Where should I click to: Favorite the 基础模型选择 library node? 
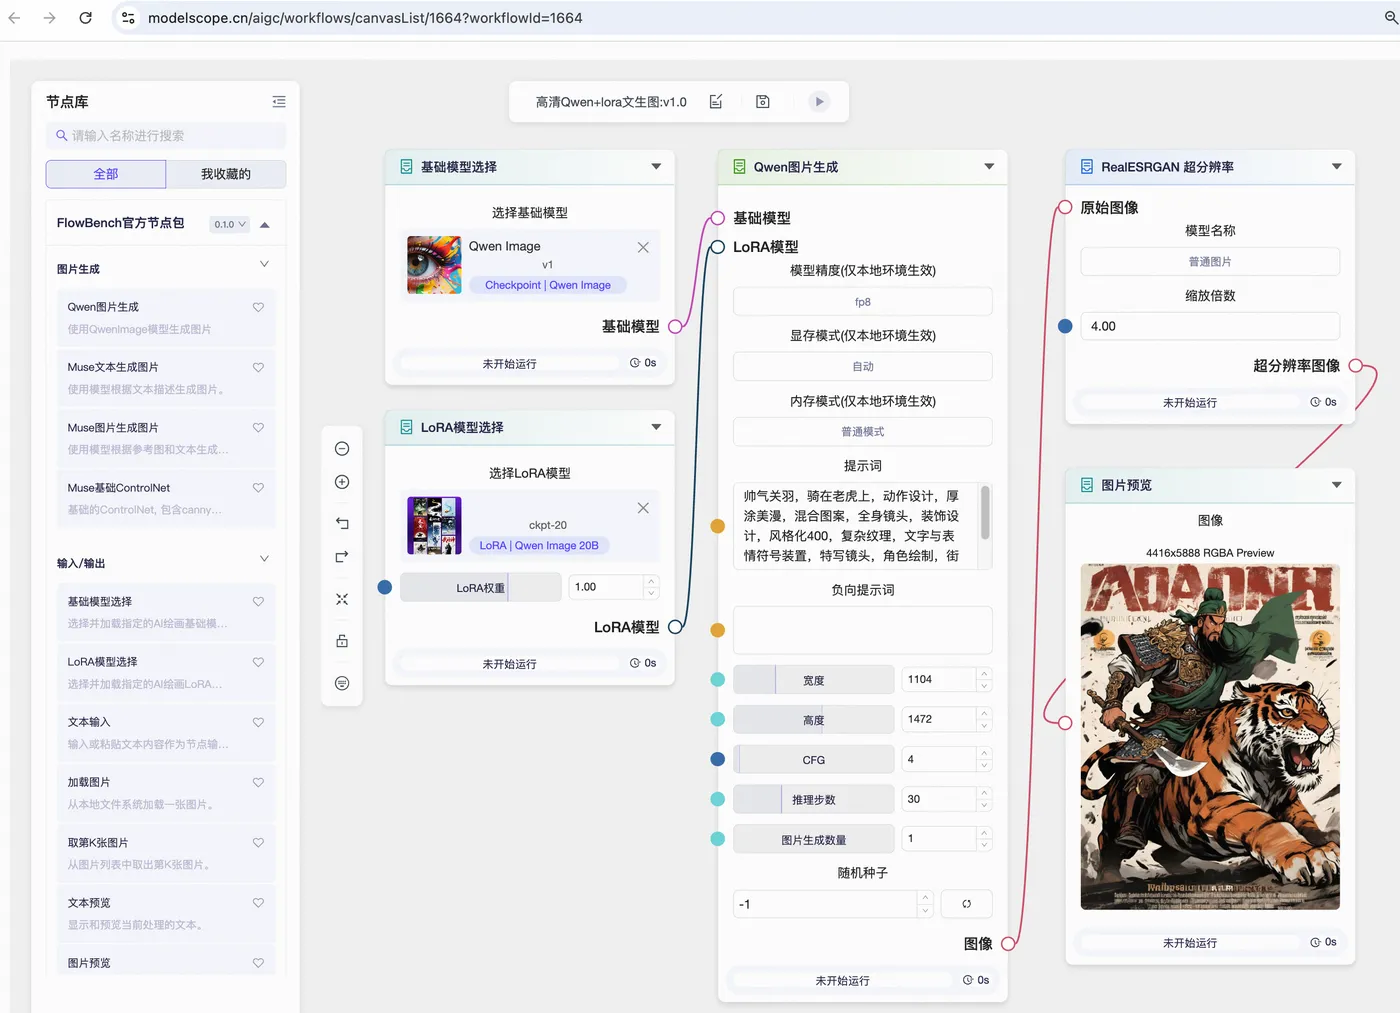coord(258,602)
